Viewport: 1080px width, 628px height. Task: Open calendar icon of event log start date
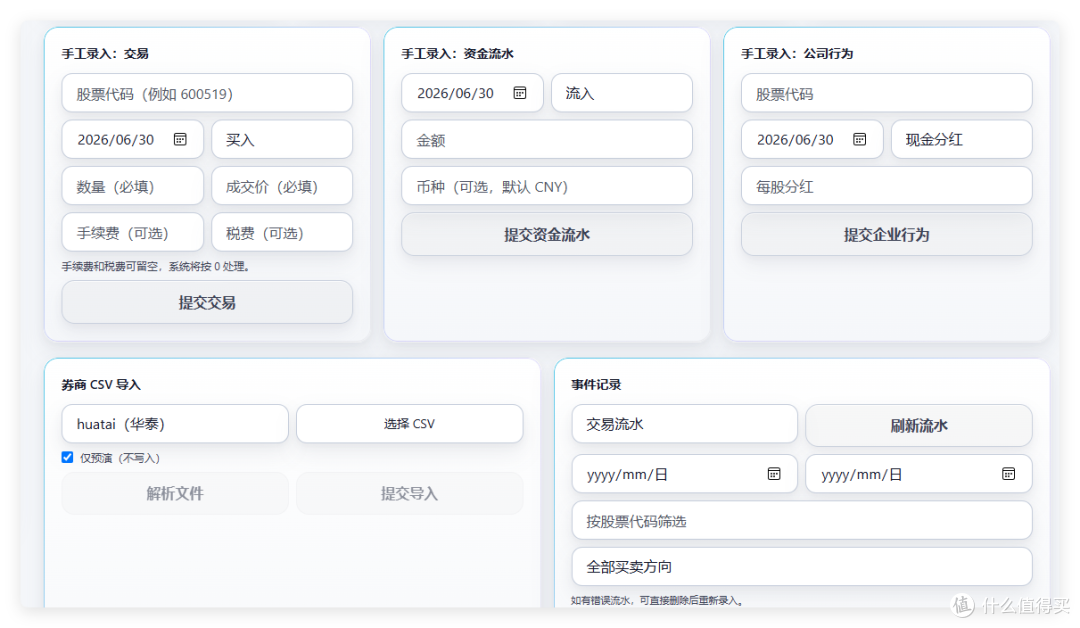tap(774, 474)
